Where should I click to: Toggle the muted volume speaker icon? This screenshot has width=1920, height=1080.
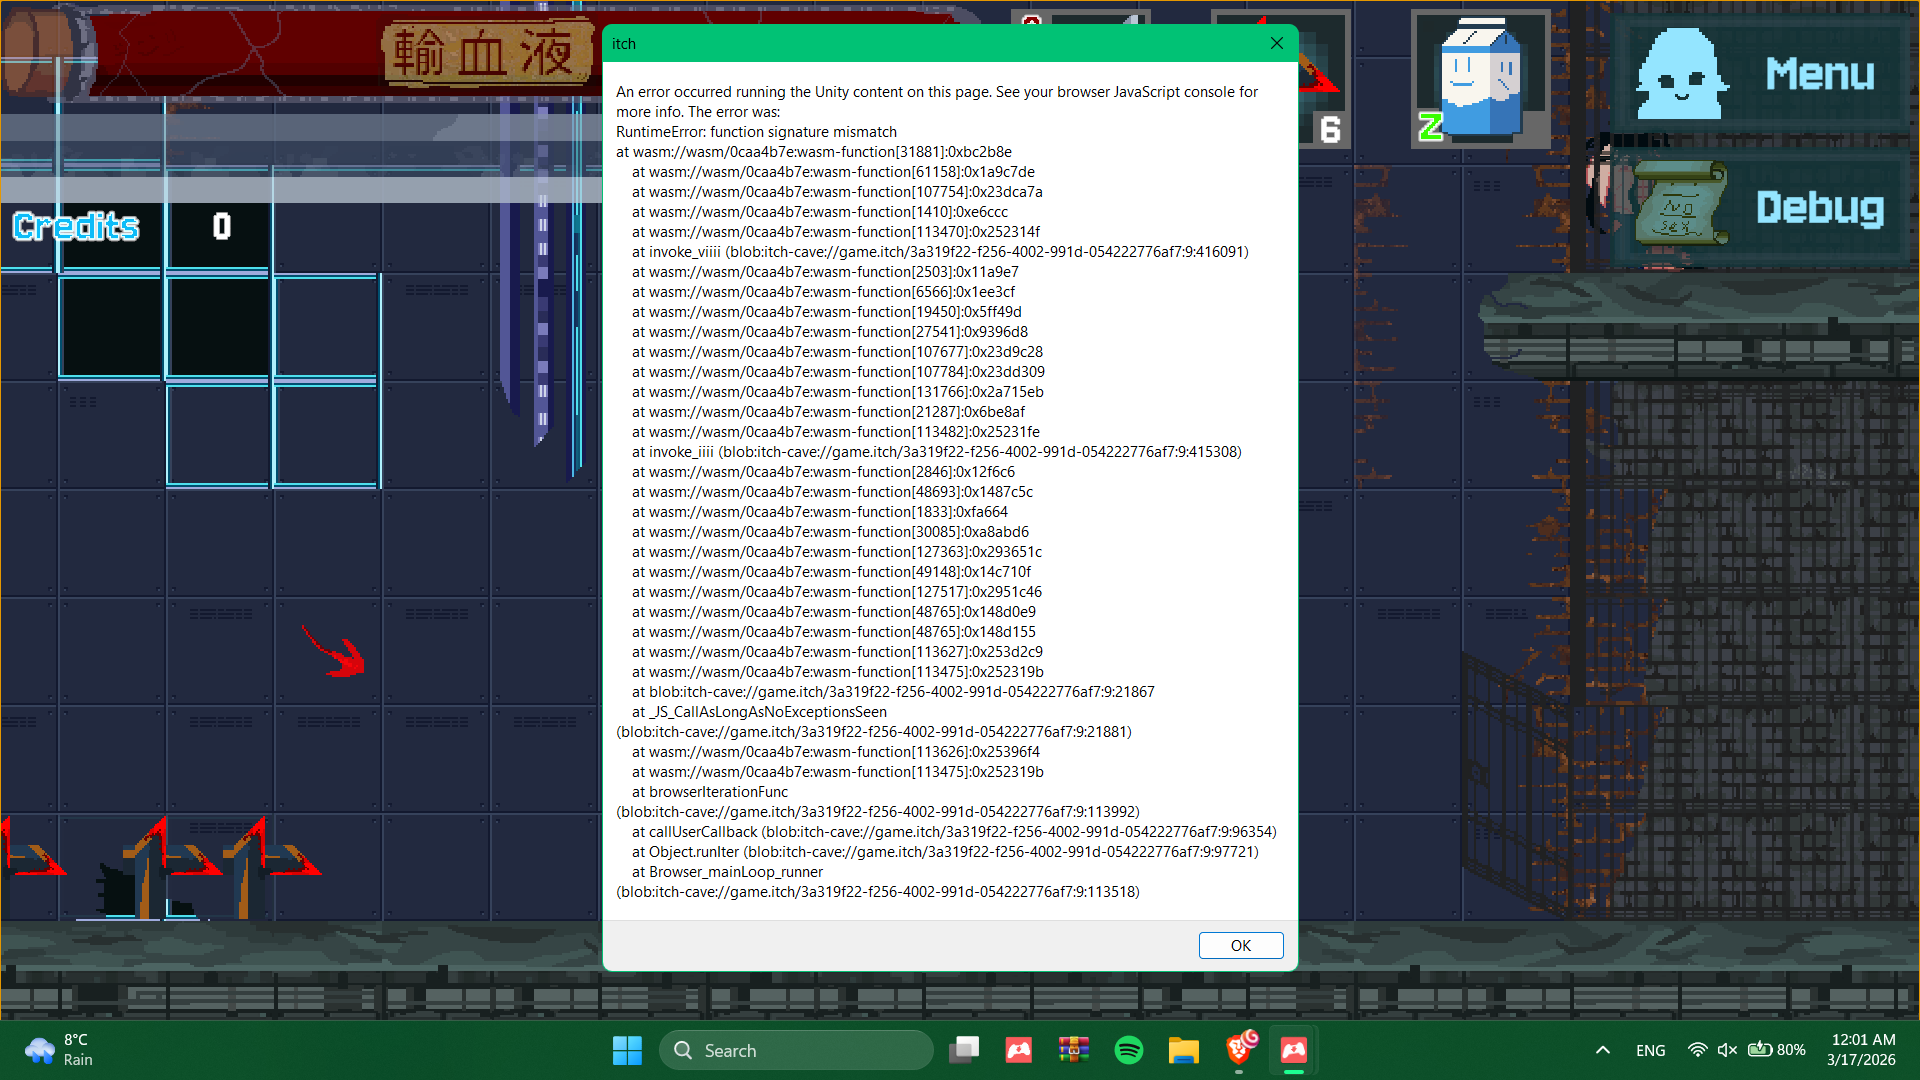coord(1727,1050)
